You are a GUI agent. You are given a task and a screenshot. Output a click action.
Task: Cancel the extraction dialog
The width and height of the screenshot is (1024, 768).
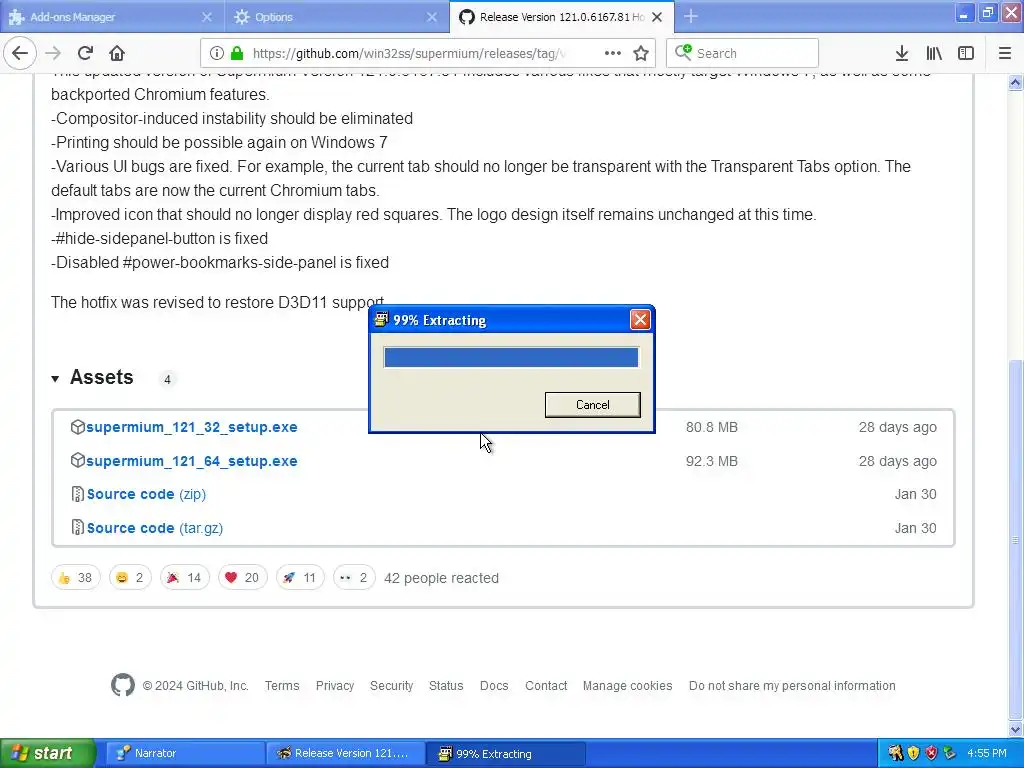click(592, 405)
